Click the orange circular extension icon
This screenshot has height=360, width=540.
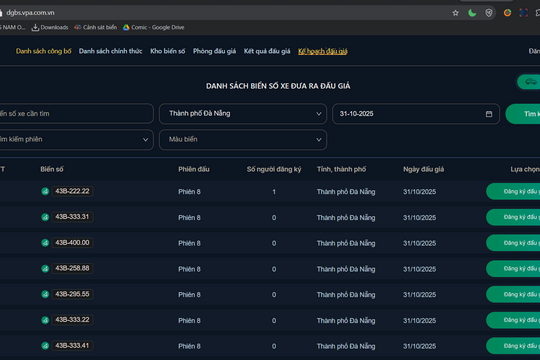[x=507, y=13]
